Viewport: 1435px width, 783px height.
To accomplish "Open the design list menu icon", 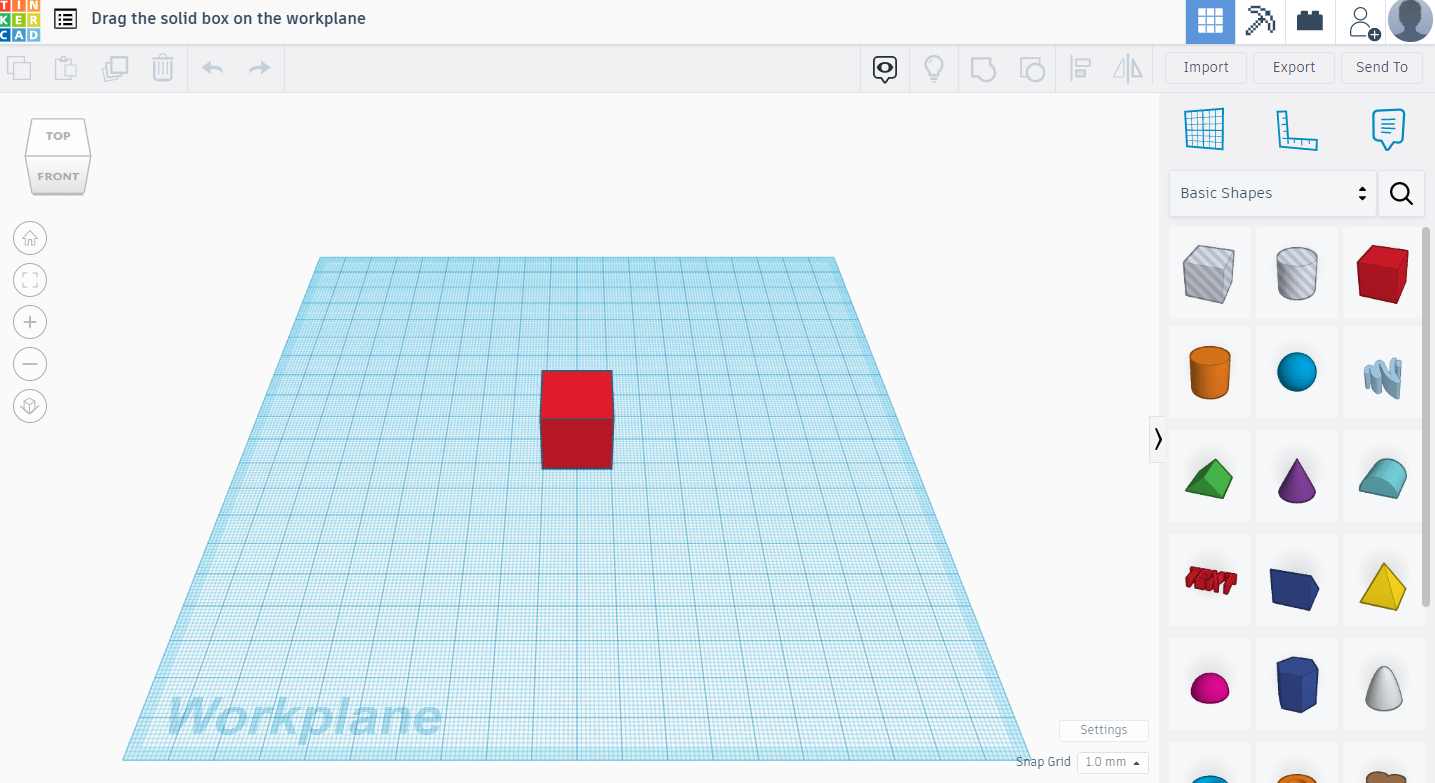I will coord(65,19).
